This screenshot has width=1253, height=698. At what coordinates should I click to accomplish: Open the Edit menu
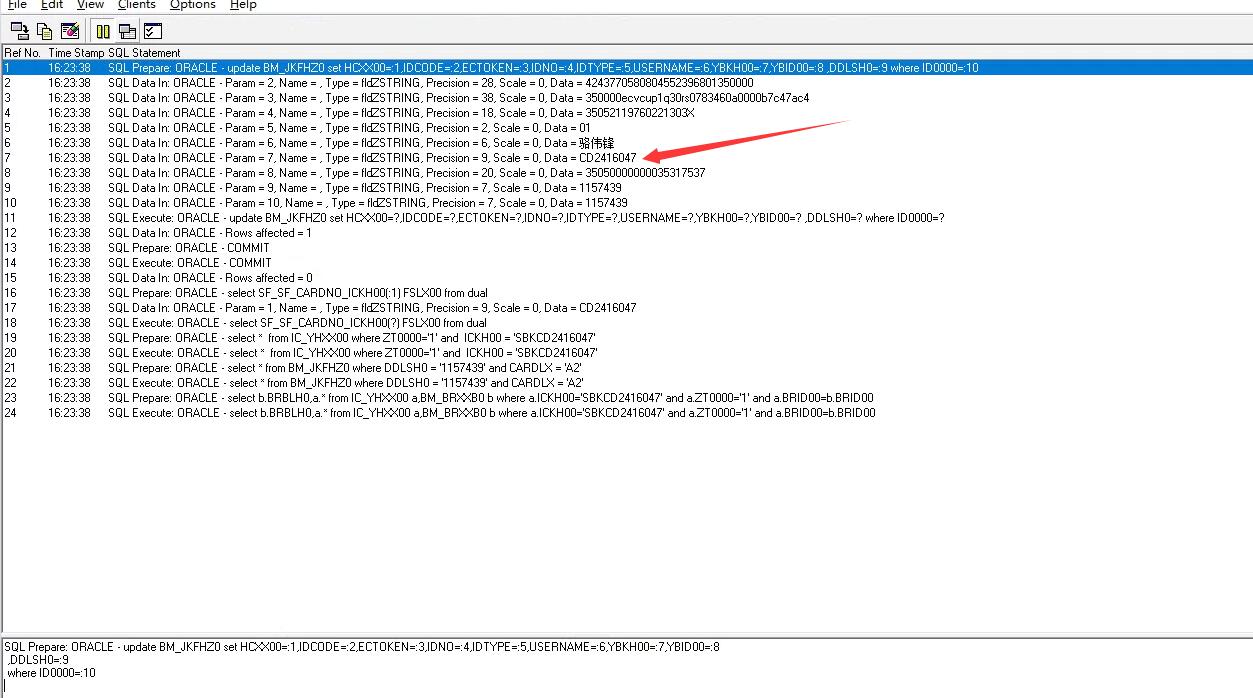(x=52, y=5)
